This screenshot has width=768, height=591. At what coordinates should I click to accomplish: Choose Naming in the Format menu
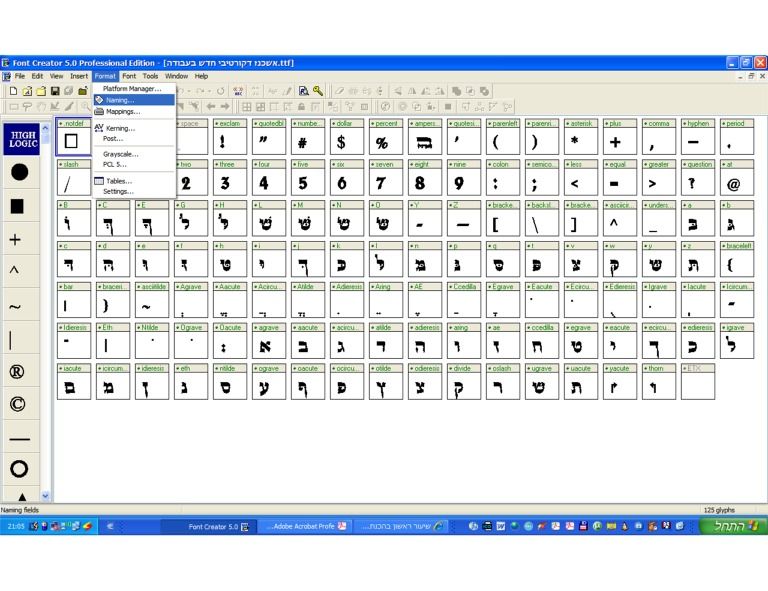tap(134, 100)
